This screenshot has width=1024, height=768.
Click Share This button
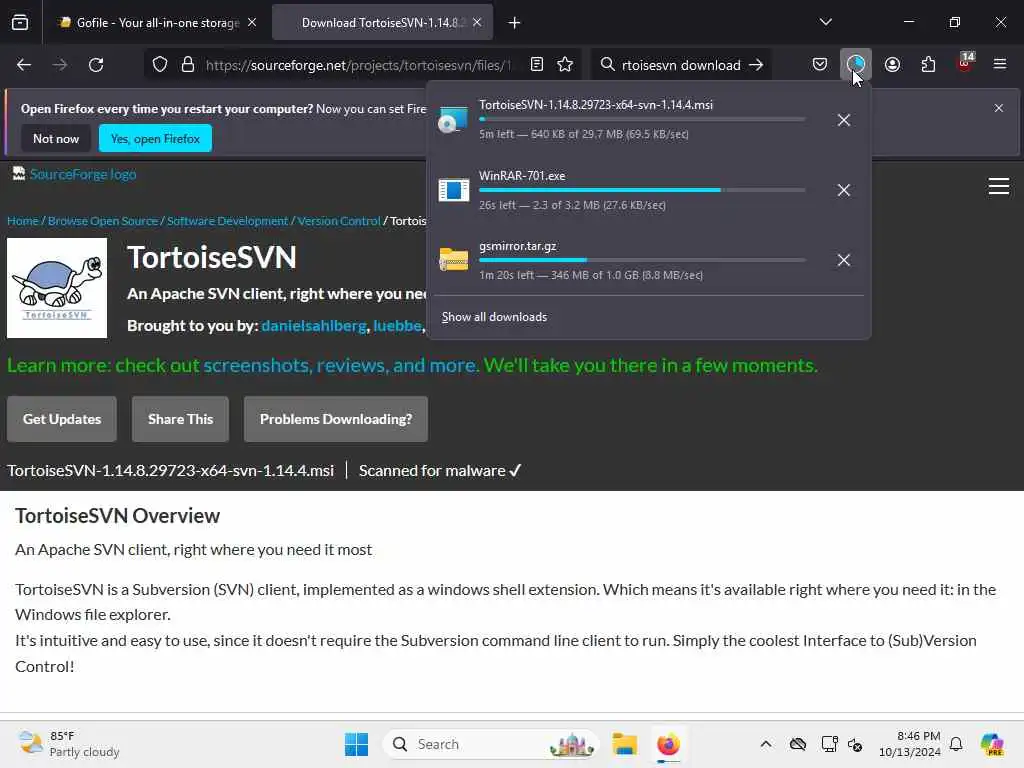pos(180,419)
